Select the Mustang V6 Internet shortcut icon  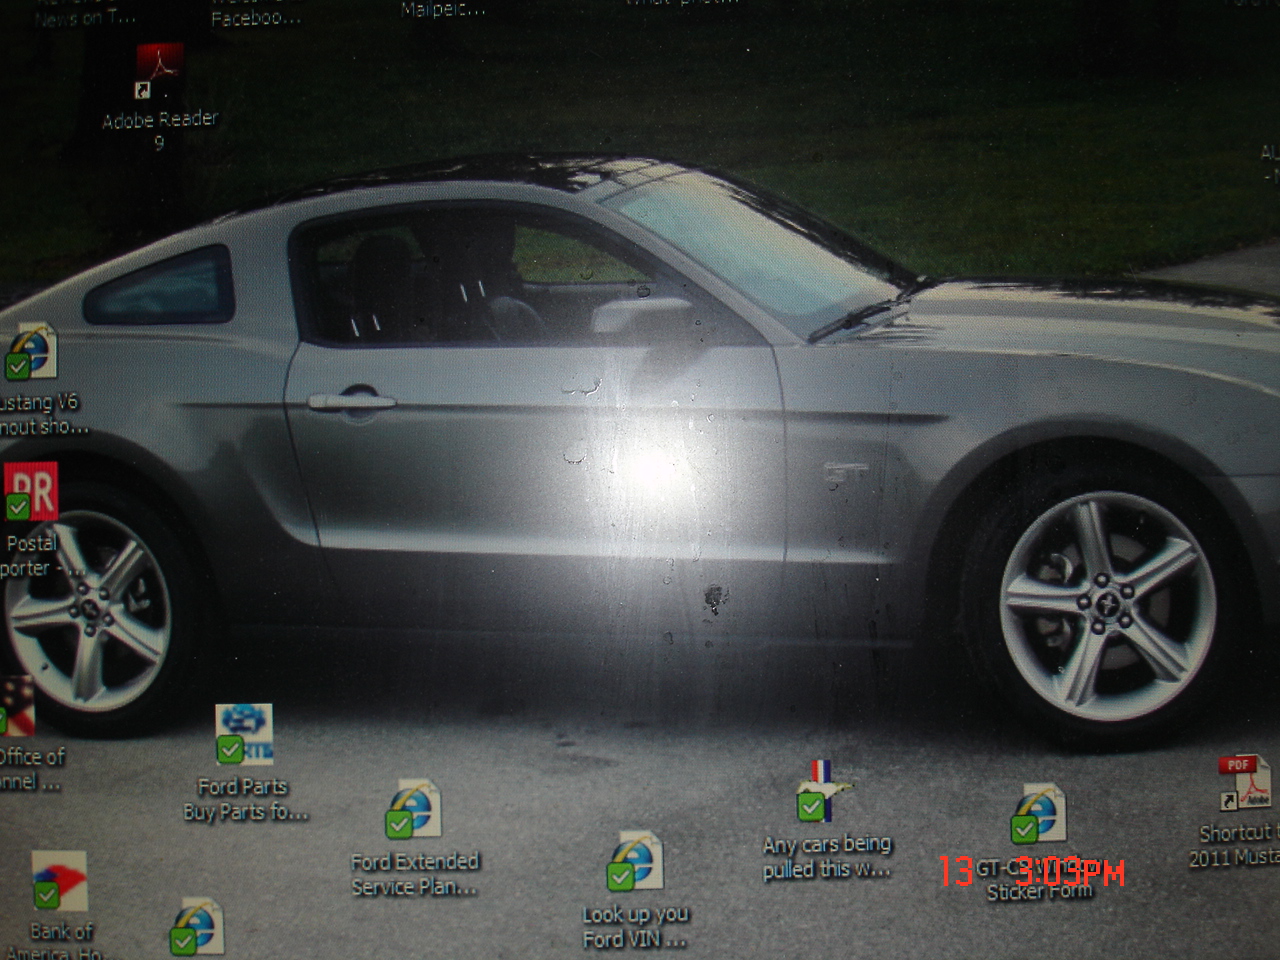pyautogui.click(x=31, y=352)
